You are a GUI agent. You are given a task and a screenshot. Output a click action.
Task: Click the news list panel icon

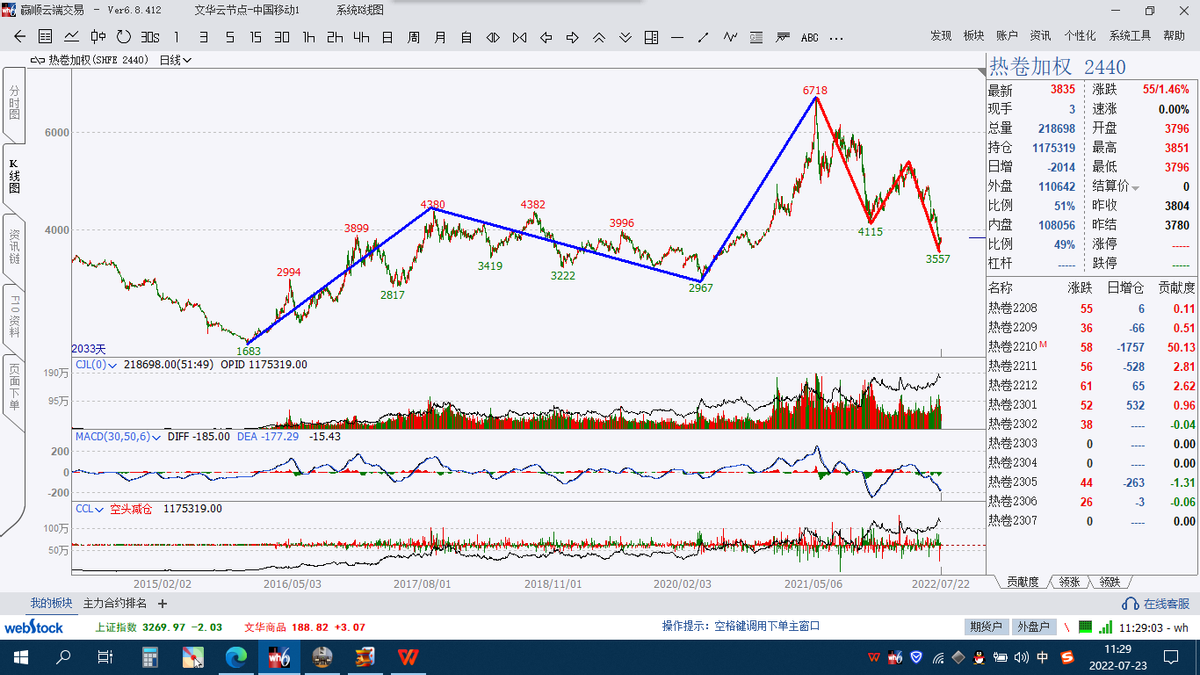pos(756,36)
